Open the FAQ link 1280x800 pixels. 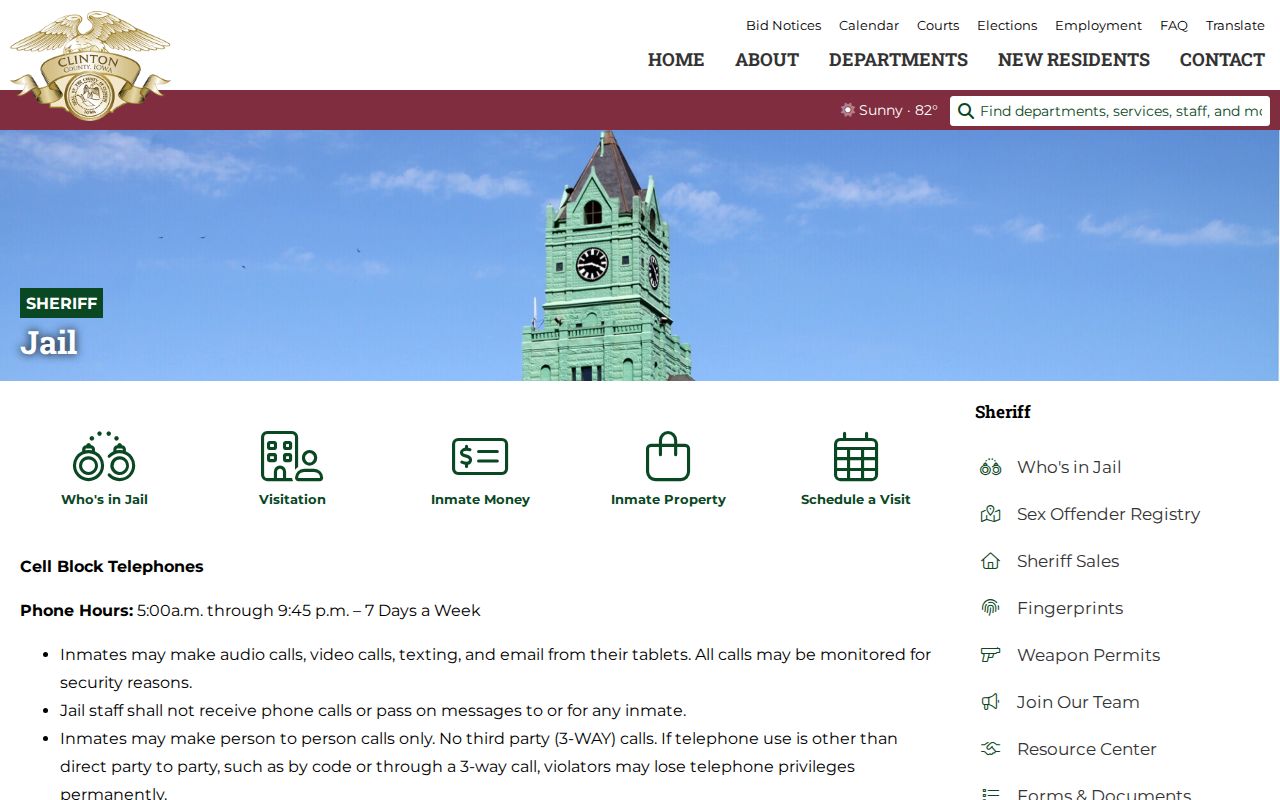pyautogui.click(x=1174, y=26)
